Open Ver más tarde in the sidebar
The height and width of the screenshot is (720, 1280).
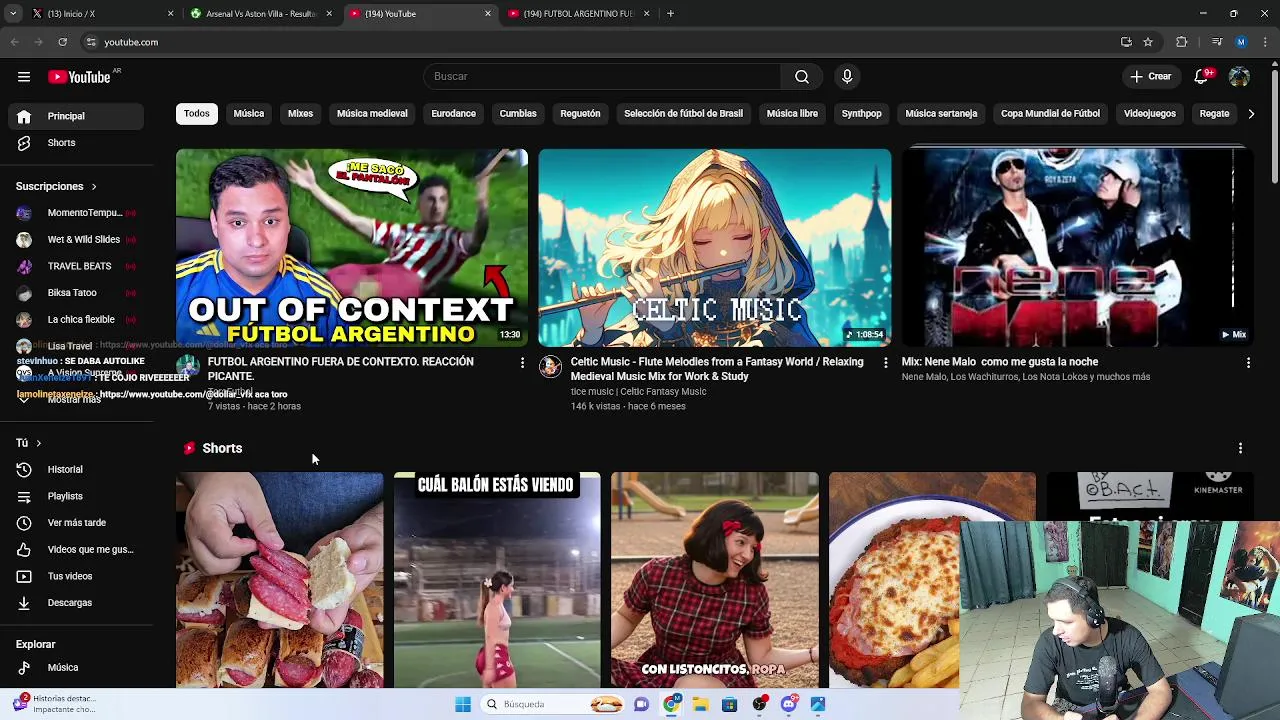76,523
